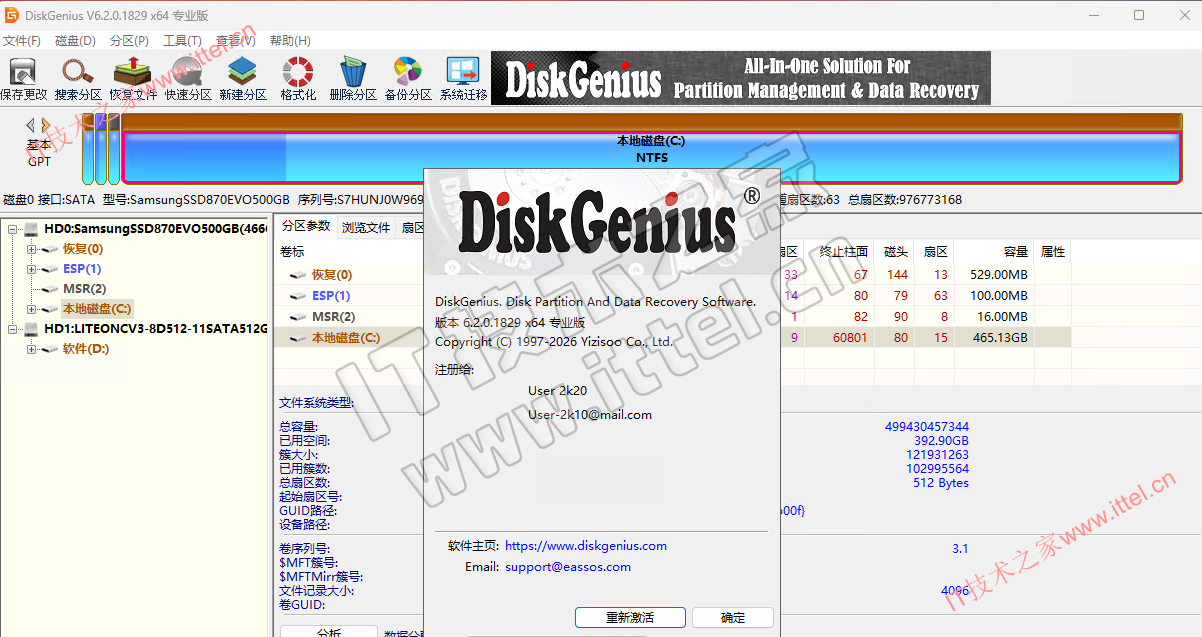Viewport: 1202px width, 637px height.
Task: Open the Disk (磁盘) menu
Action: pos(75,41)
